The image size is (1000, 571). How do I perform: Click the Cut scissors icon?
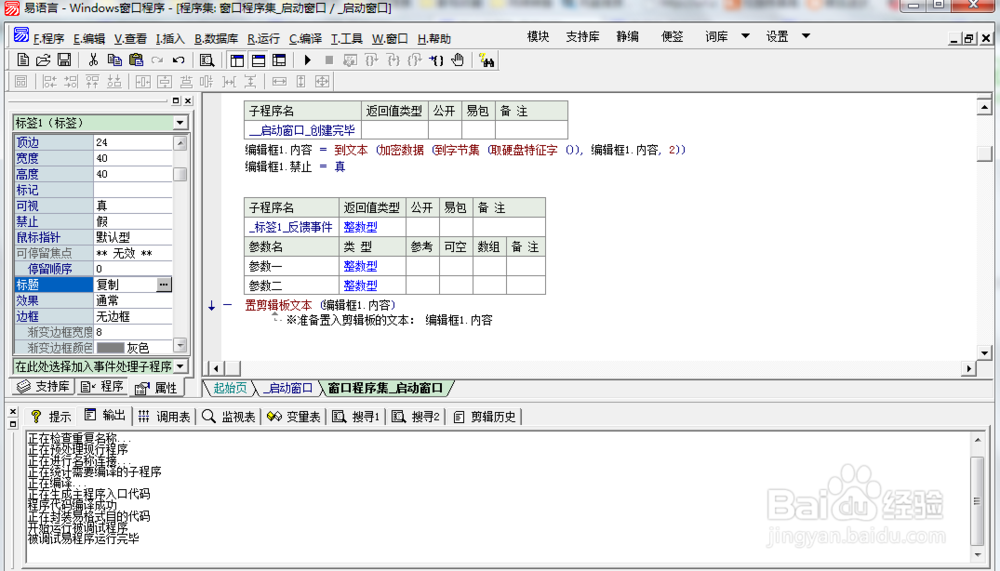(x=93, y=60)
